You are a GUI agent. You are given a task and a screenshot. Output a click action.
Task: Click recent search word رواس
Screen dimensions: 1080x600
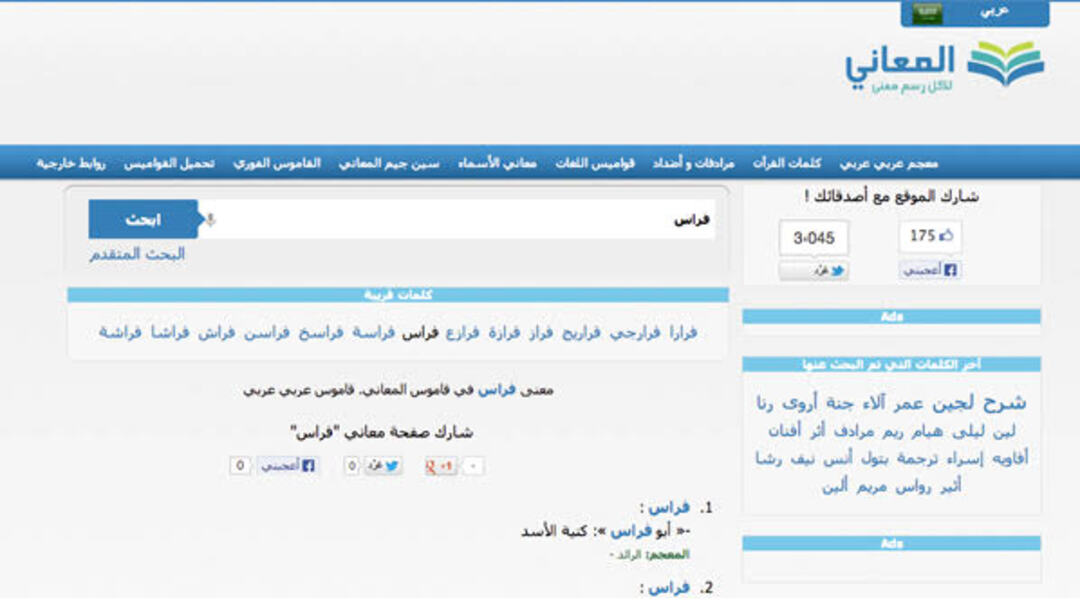(913, 487)
